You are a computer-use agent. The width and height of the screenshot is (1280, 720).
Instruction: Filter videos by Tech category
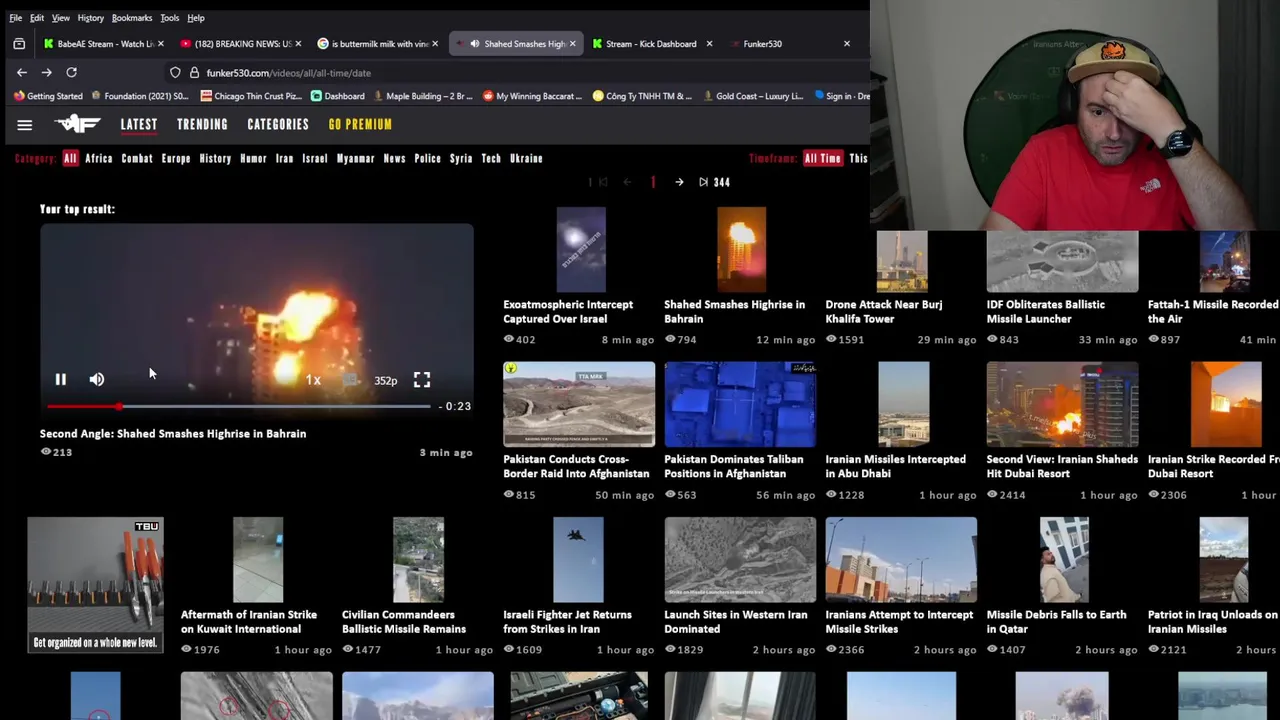coord(491,158)
